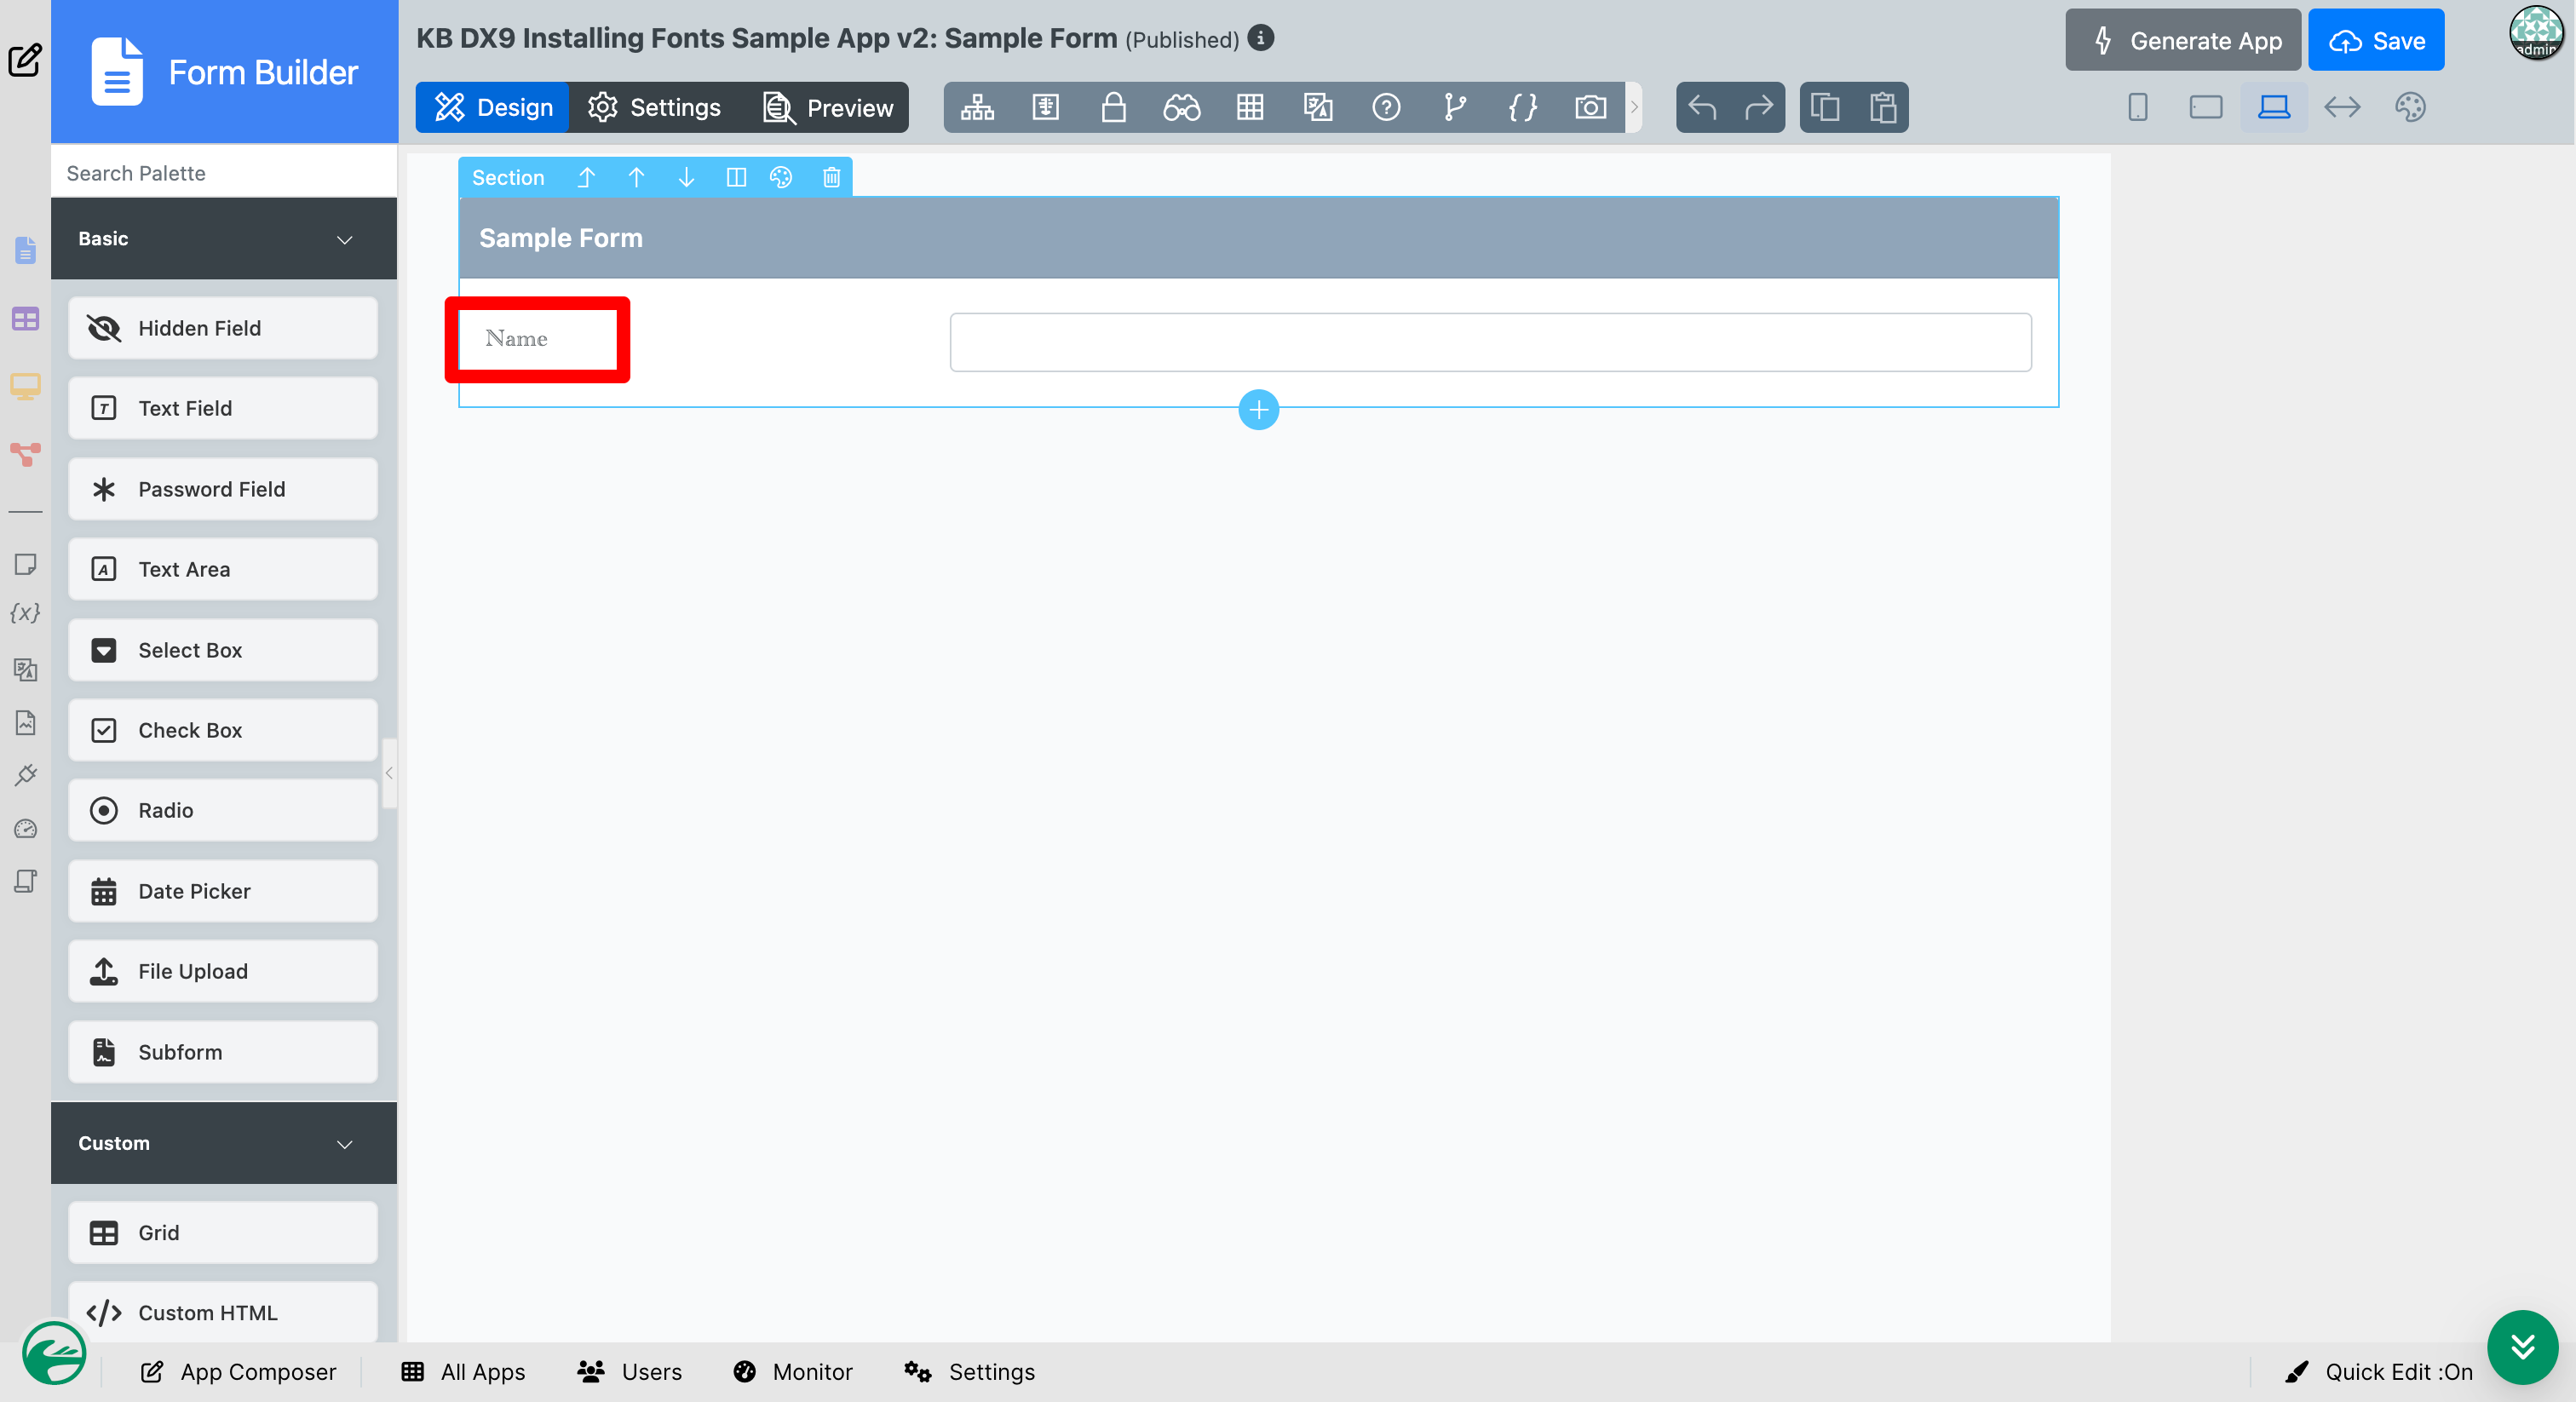Select the Custom HTML palette element

[222, 1312]
